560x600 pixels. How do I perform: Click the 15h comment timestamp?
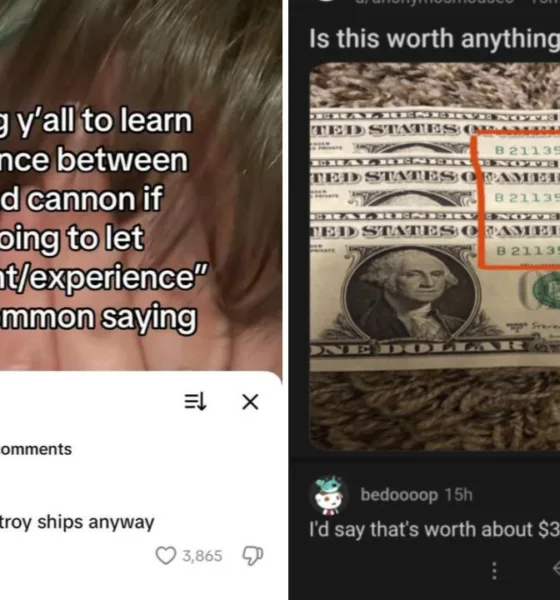click(x=459, y=494)
